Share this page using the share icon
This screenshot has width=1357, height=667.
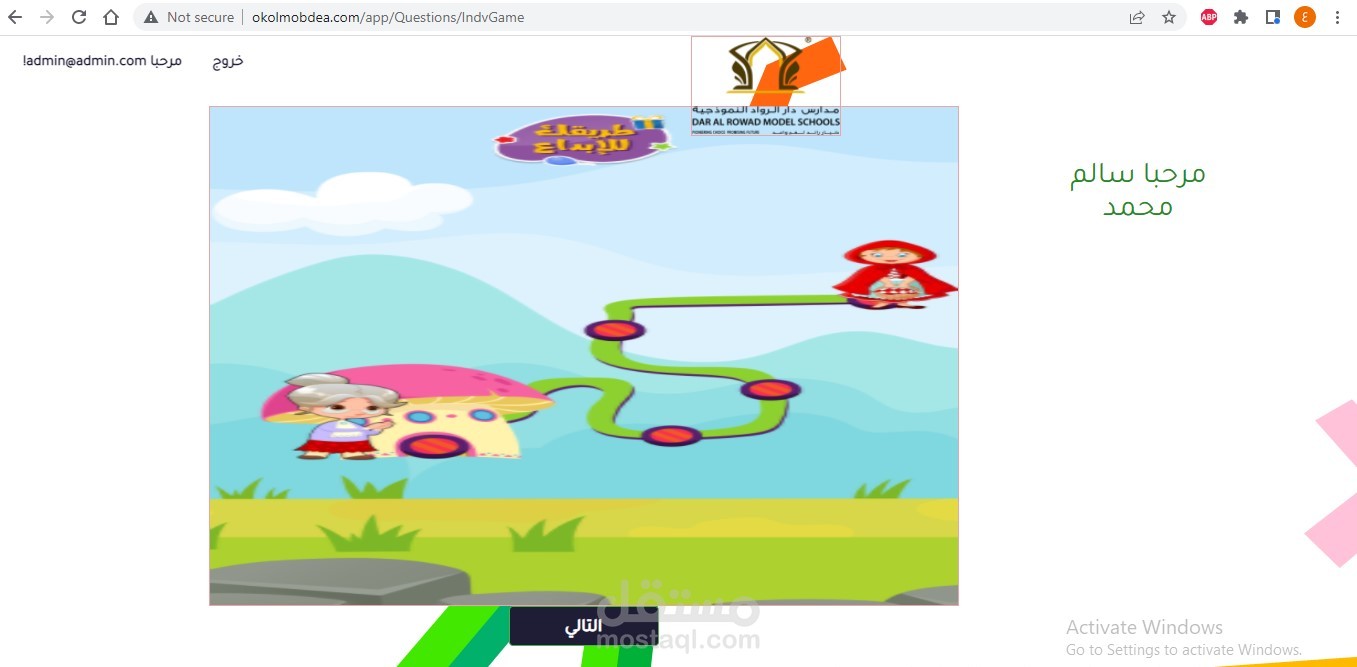point(1137,17)
